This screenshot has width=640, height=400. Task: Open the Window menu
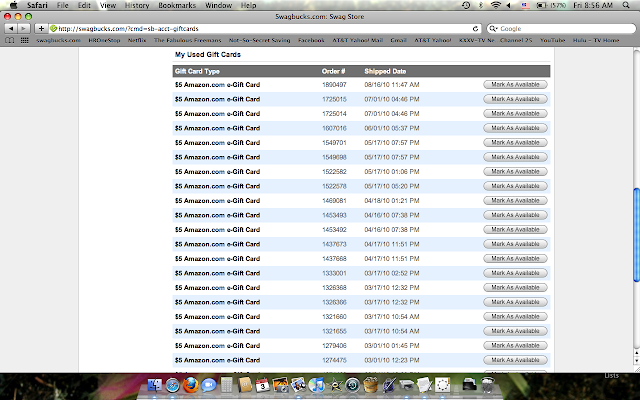pyautogui.click(x=218, y=5)
